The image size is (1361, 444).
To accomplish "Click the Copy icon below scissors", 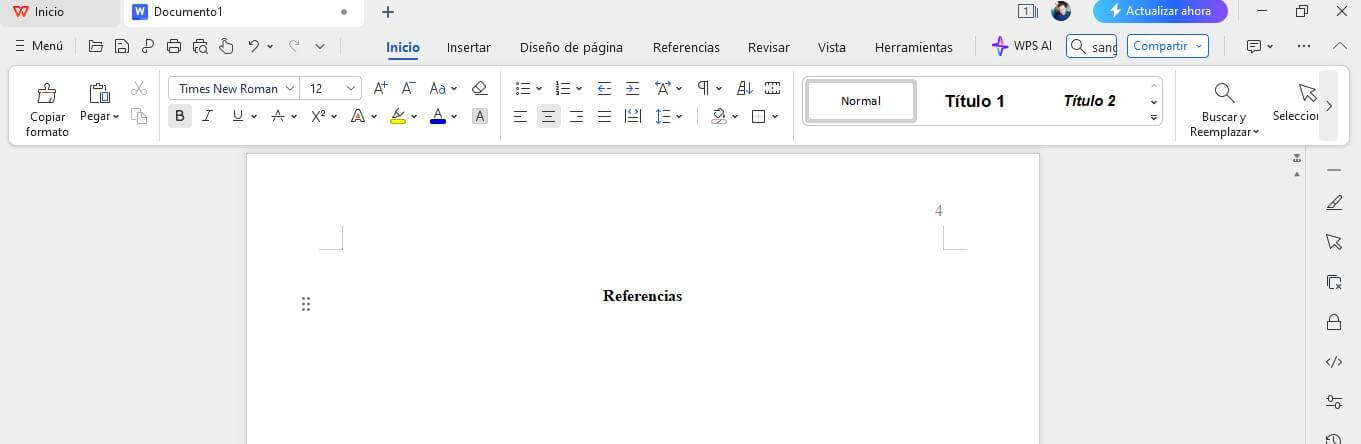I will tap(139, 116).
